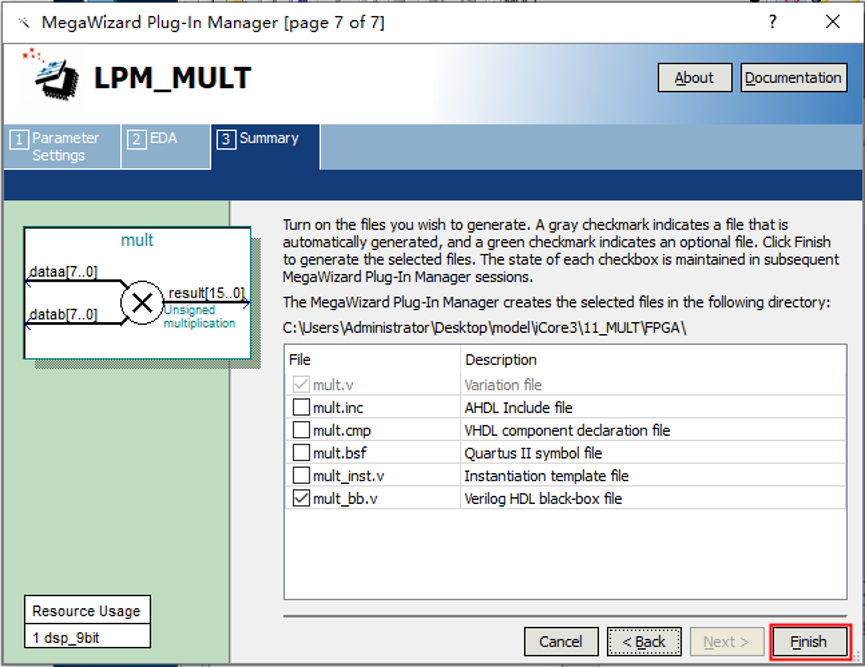Toggle the mult.bsf symbol file checkbox

pyautogui.click(x=301, y=453)
